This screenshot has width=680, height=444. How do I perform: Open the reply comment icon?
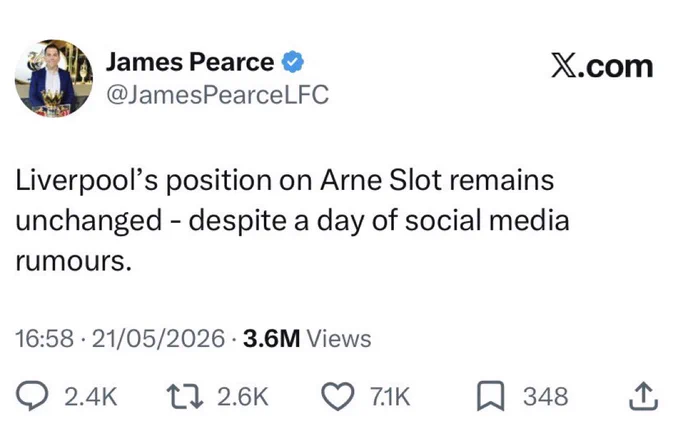coord(32,395)
